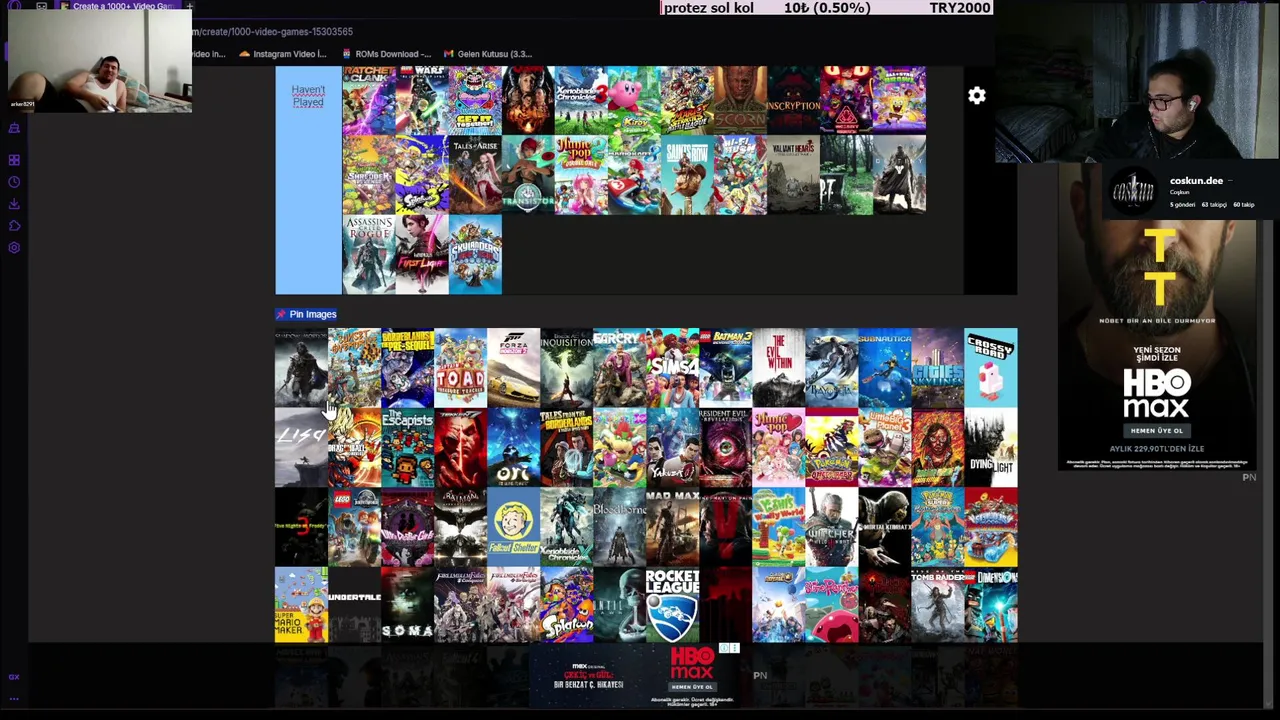Image resolution: width=1280 pixels, height=720 pixels.
Task: Pick LEGO Batman 3 cover
Action: point(725,367)
